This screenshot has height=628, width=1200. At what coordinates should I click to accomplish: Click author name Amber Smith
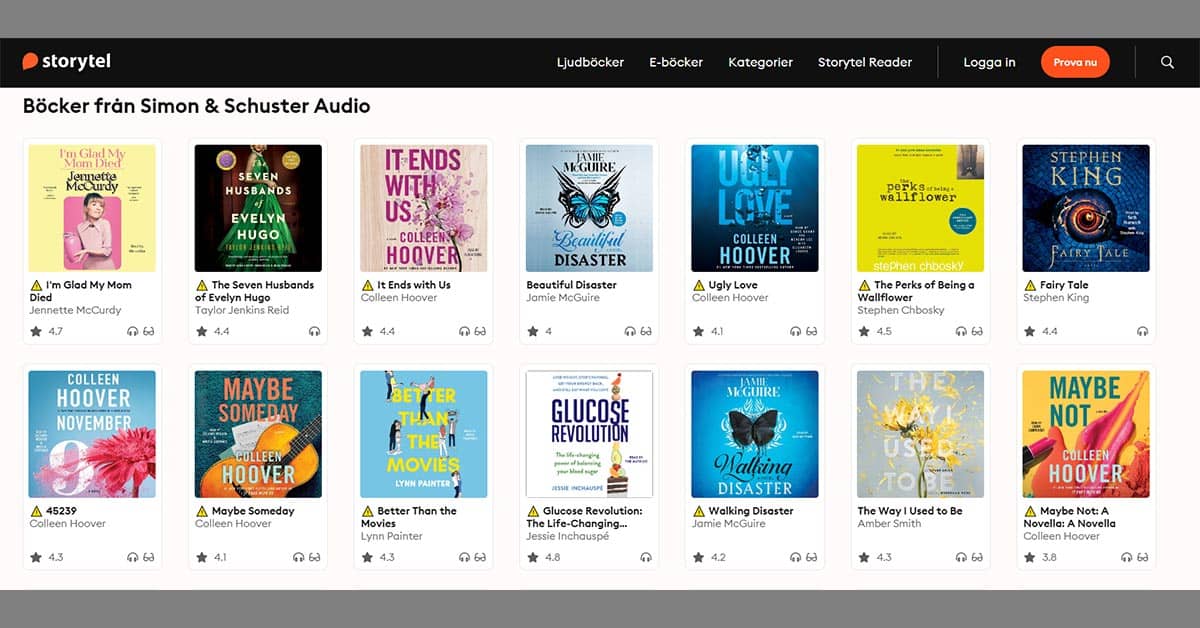click(x=889, y=524)
